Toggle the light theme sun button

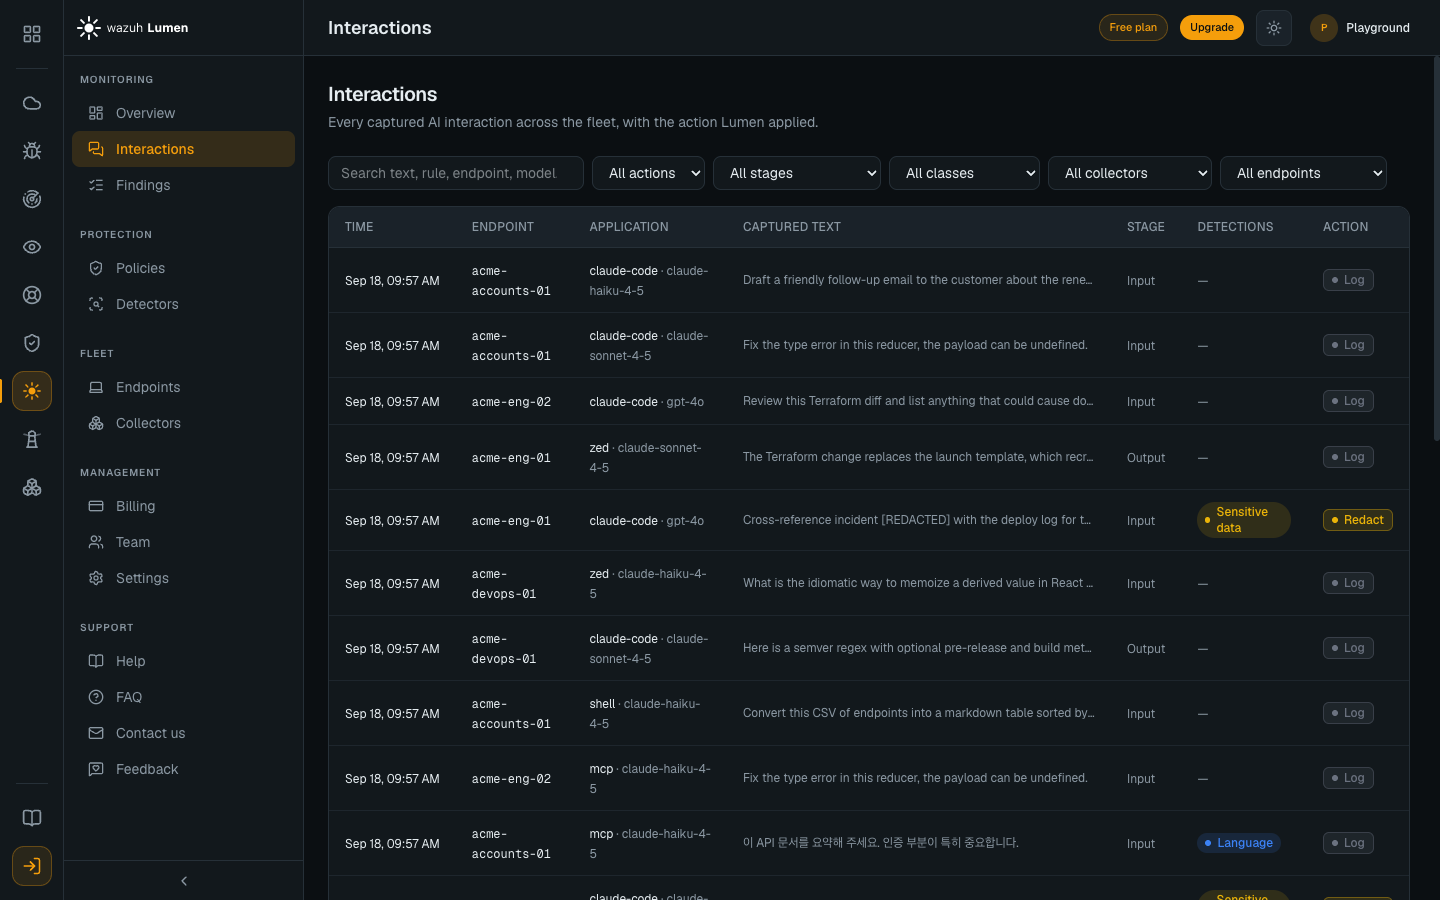1274,28
